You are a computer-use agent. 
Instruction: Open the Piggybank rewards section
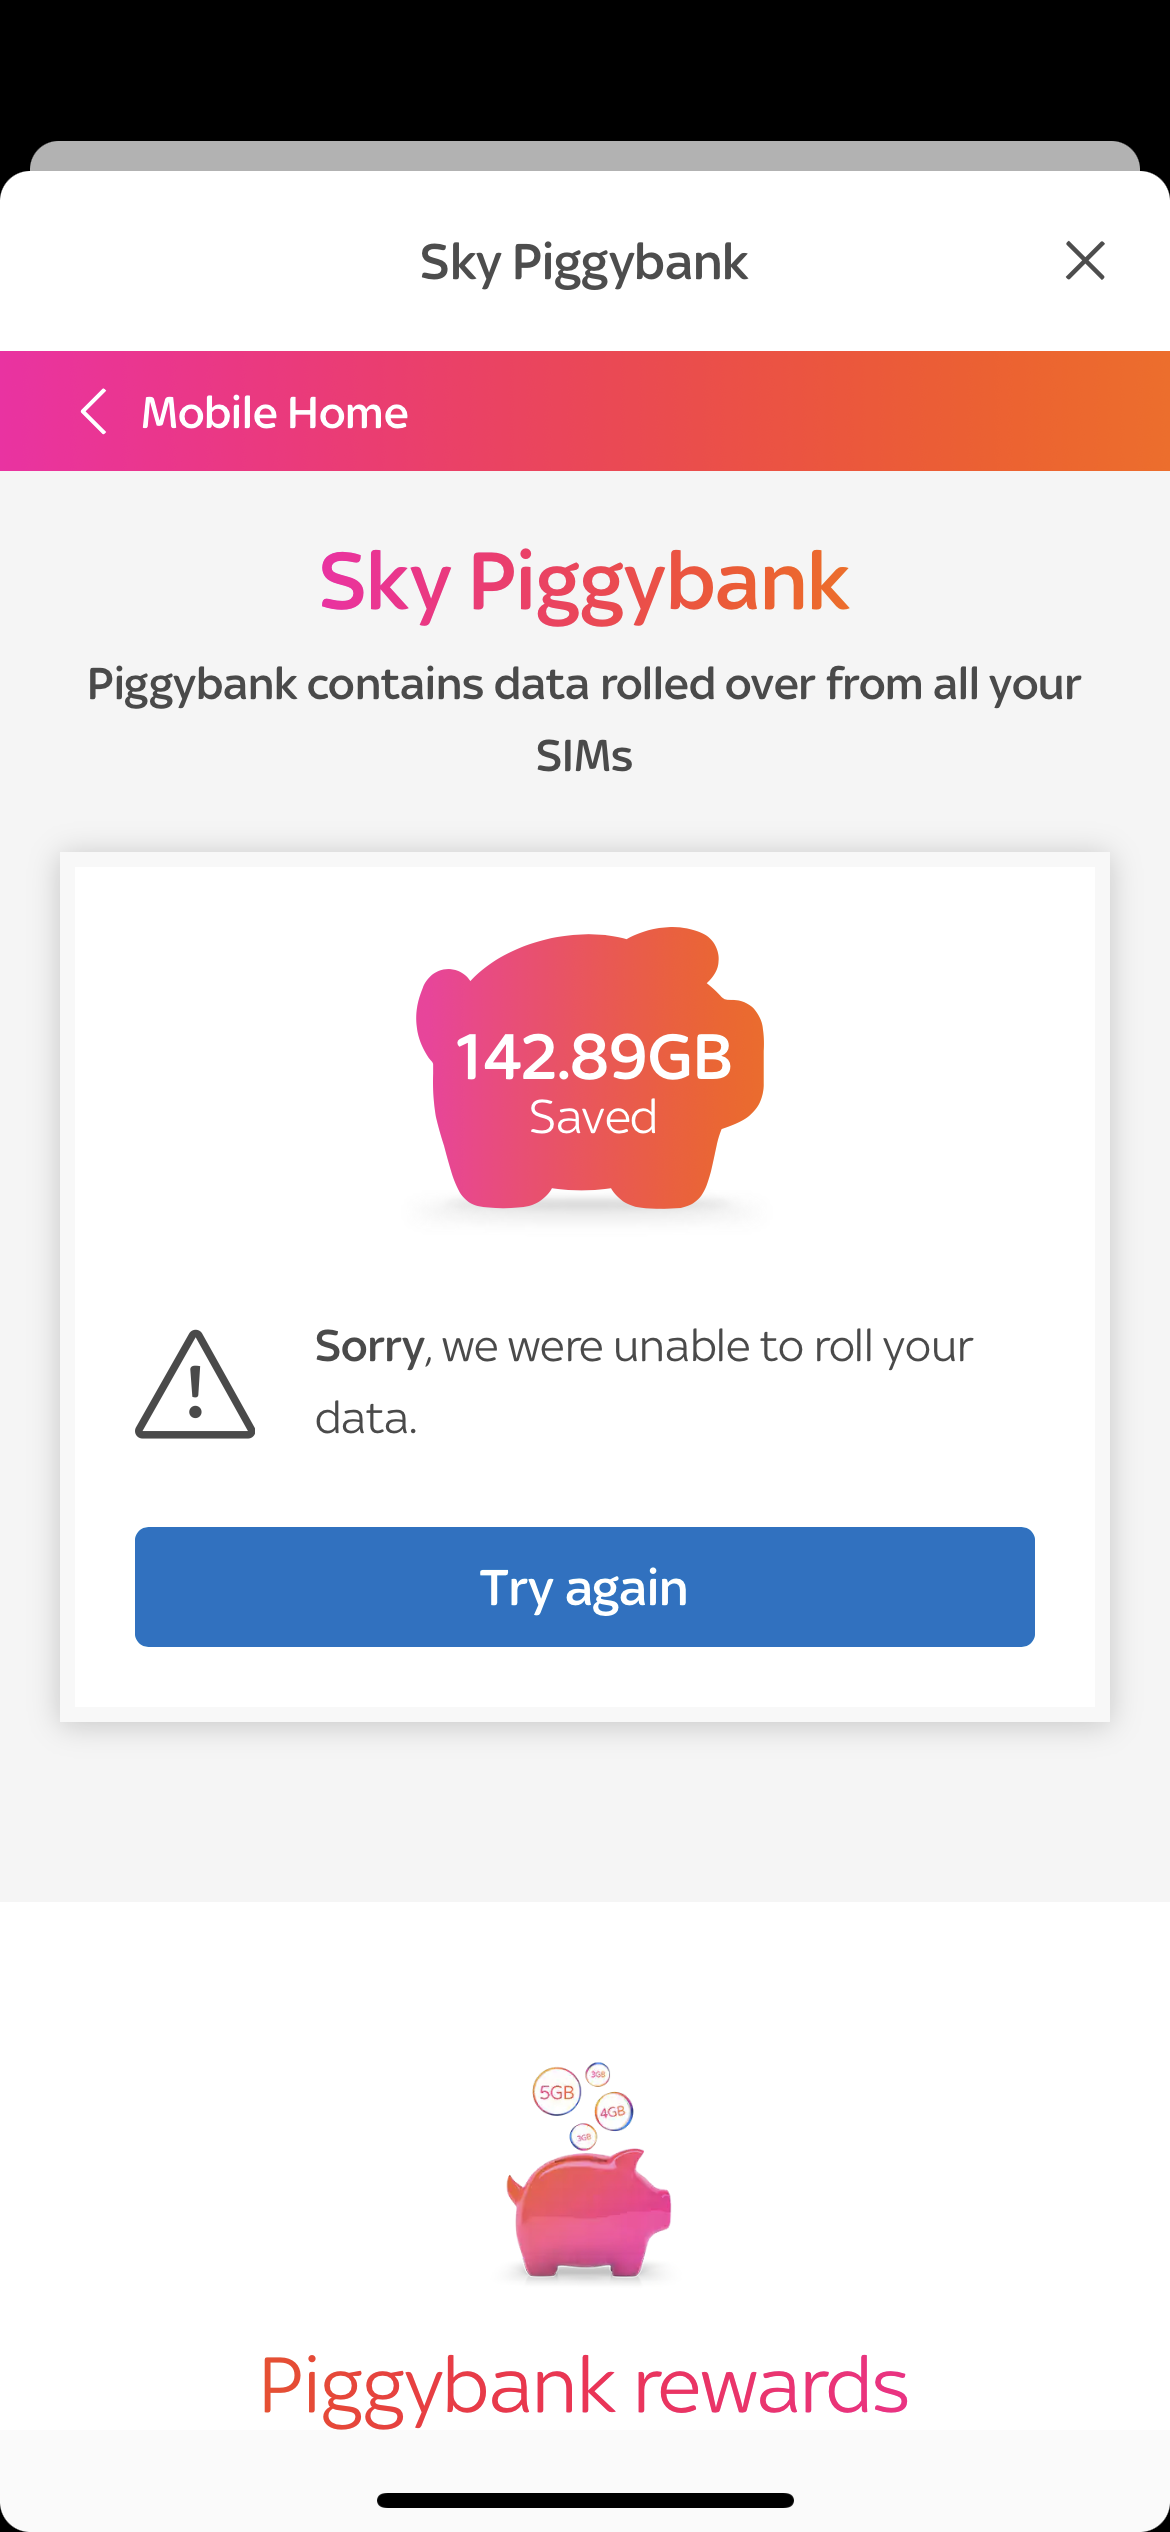[x=584, y=2386]
